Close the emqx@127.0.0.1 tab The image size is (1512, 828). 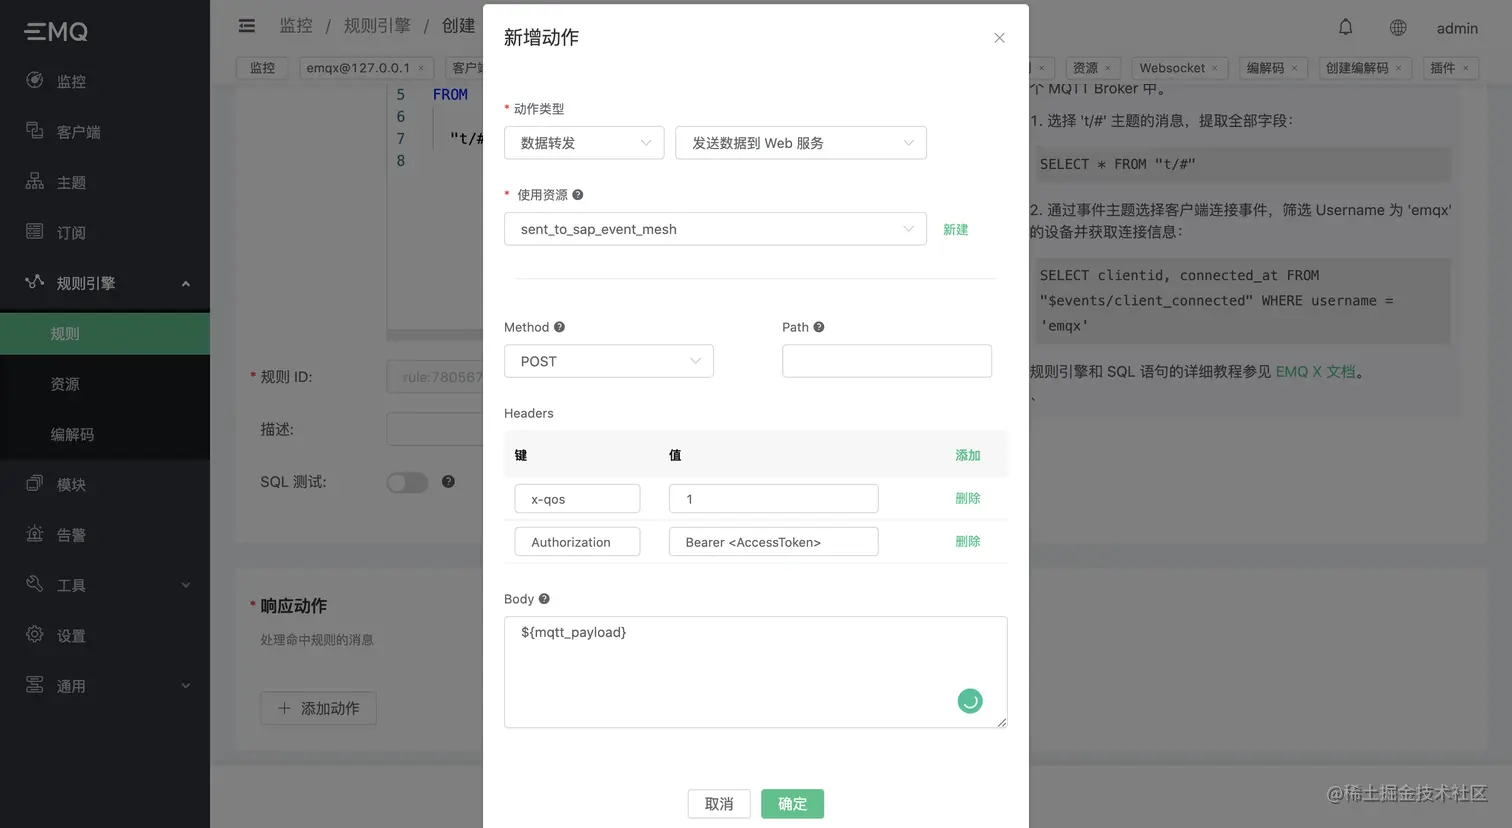pyautogui.click(x=421, y=68)
